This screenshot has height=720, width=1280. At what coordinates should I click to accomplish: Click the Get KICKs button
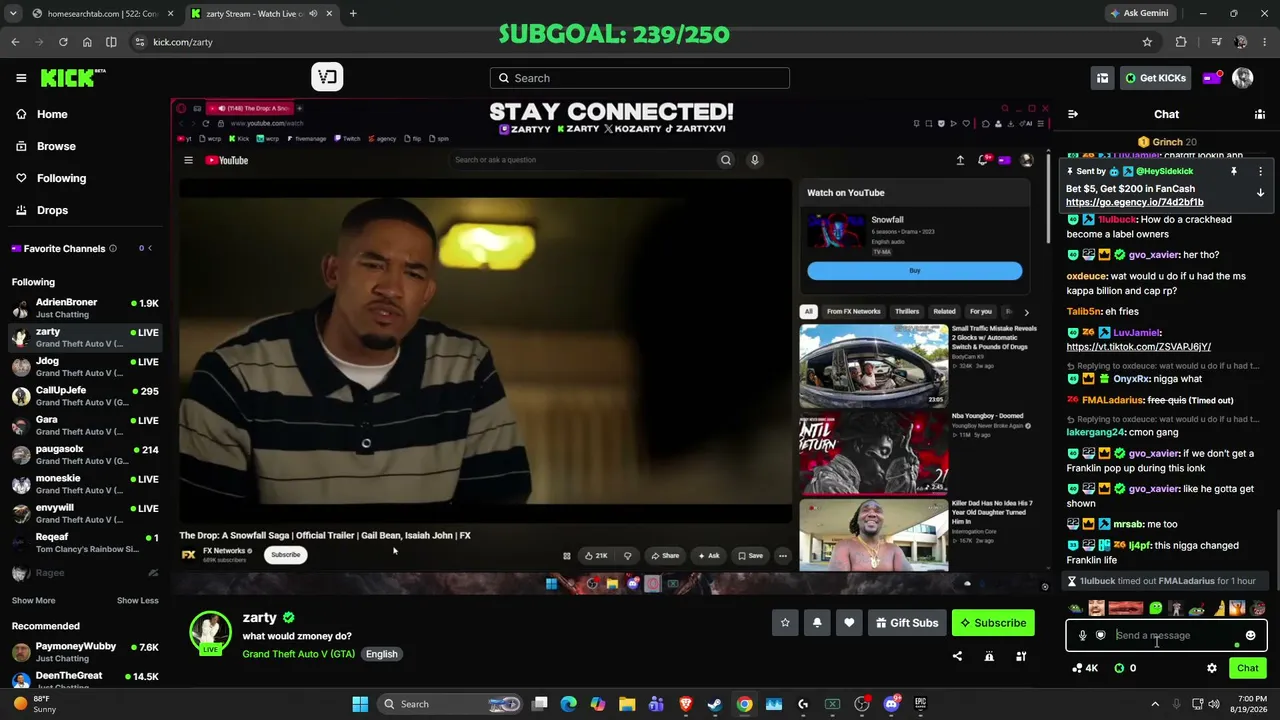click(x=1155, y=78)
